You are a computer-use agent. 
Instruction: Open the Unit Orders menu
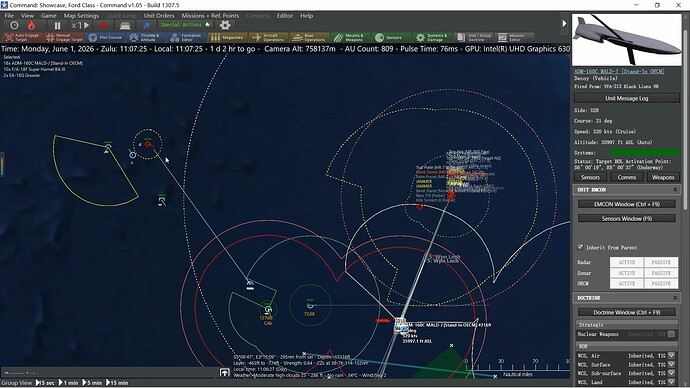(x=159, y=15)
